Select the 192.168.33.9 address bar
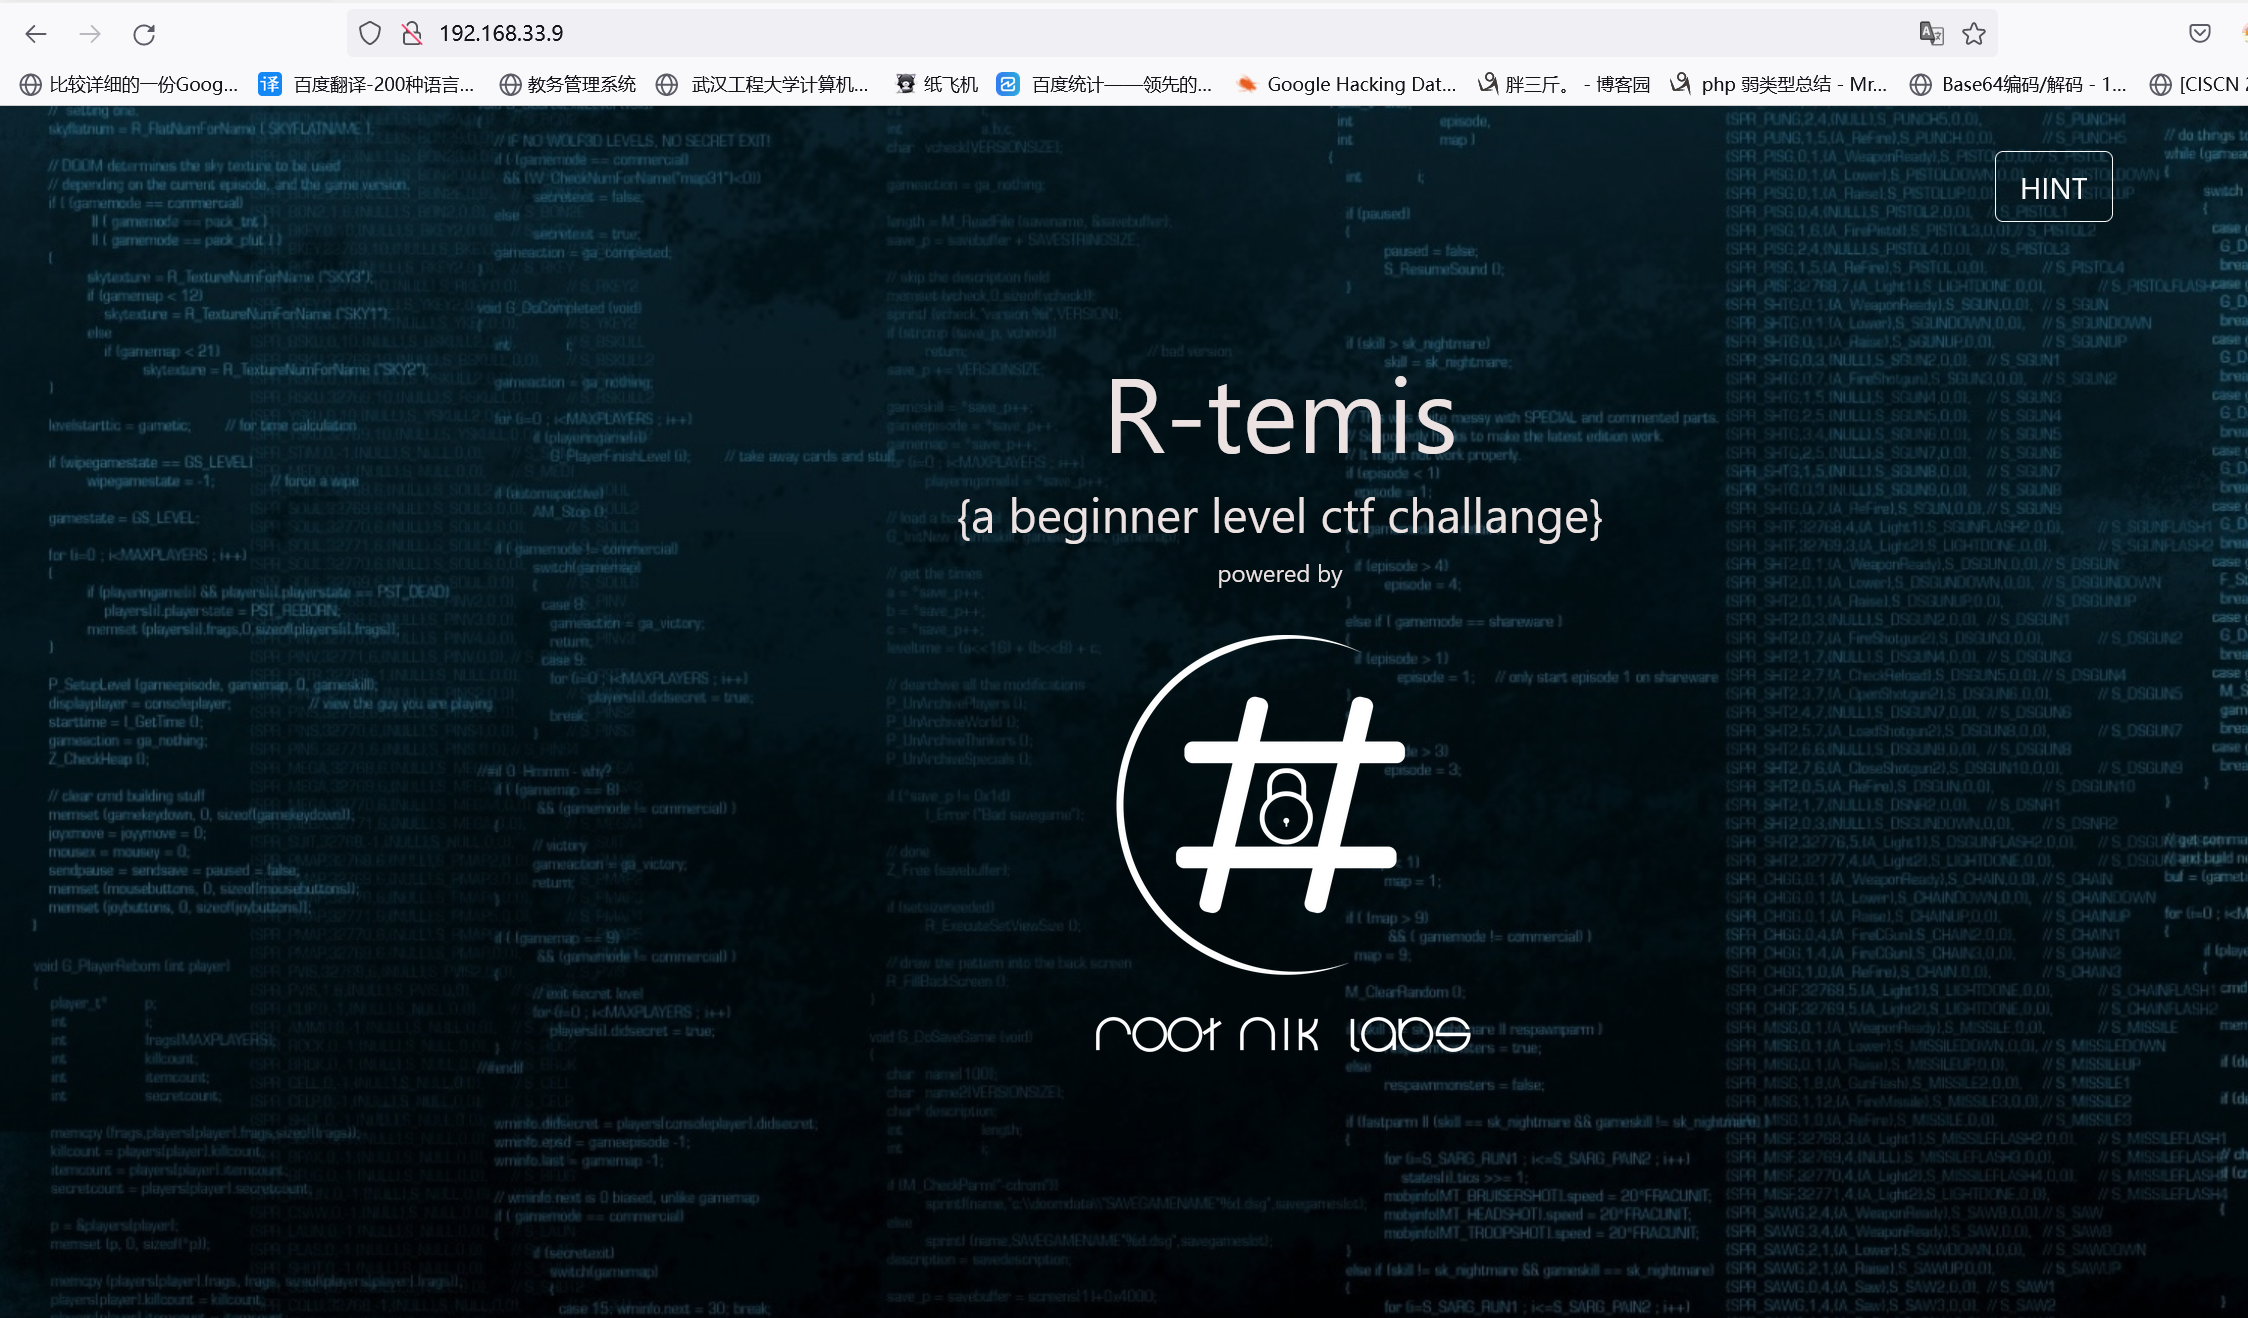The image size is (2248, 1318). coord(1170,34)
